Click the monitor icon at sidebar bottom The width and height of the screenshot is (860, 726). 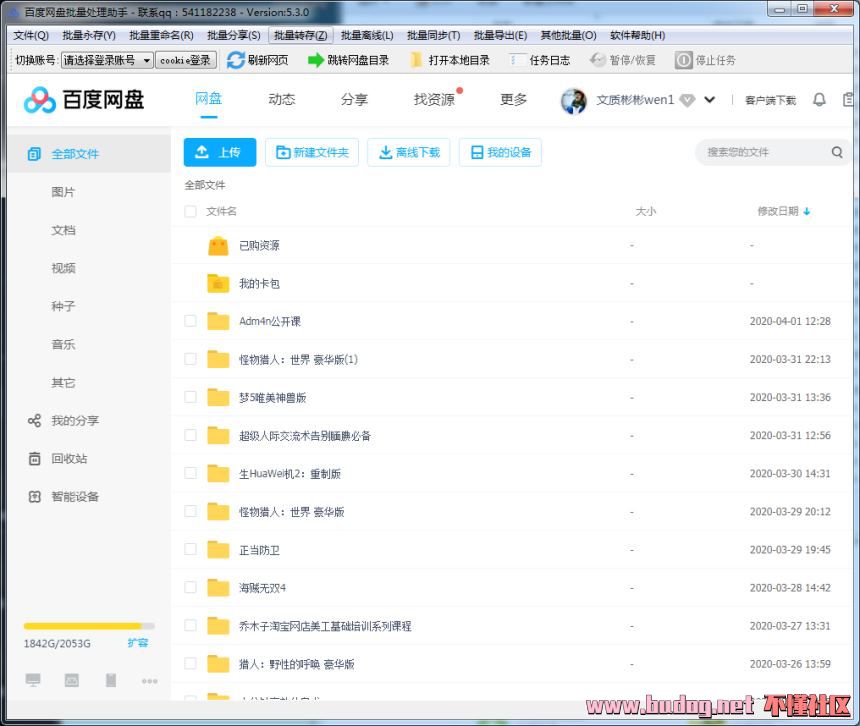tap(33, 680)
